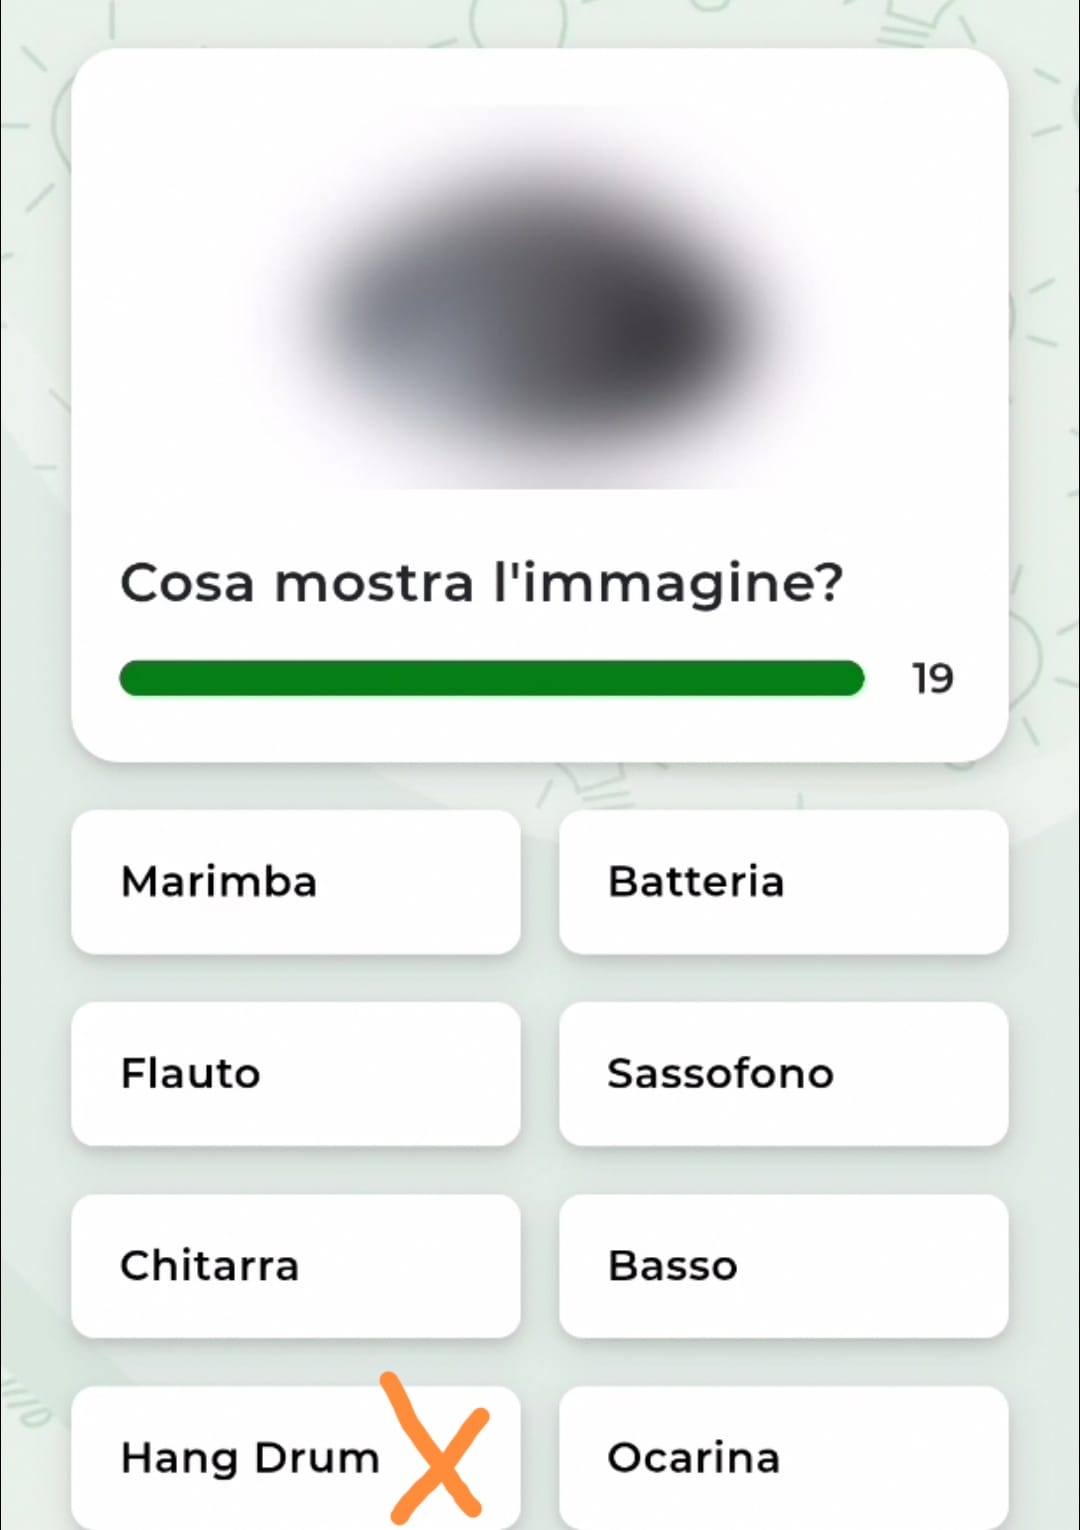The image size is (1080, 1530).
Task: Pick Ocarina as your answer
Action: [x=783, y=1458]
